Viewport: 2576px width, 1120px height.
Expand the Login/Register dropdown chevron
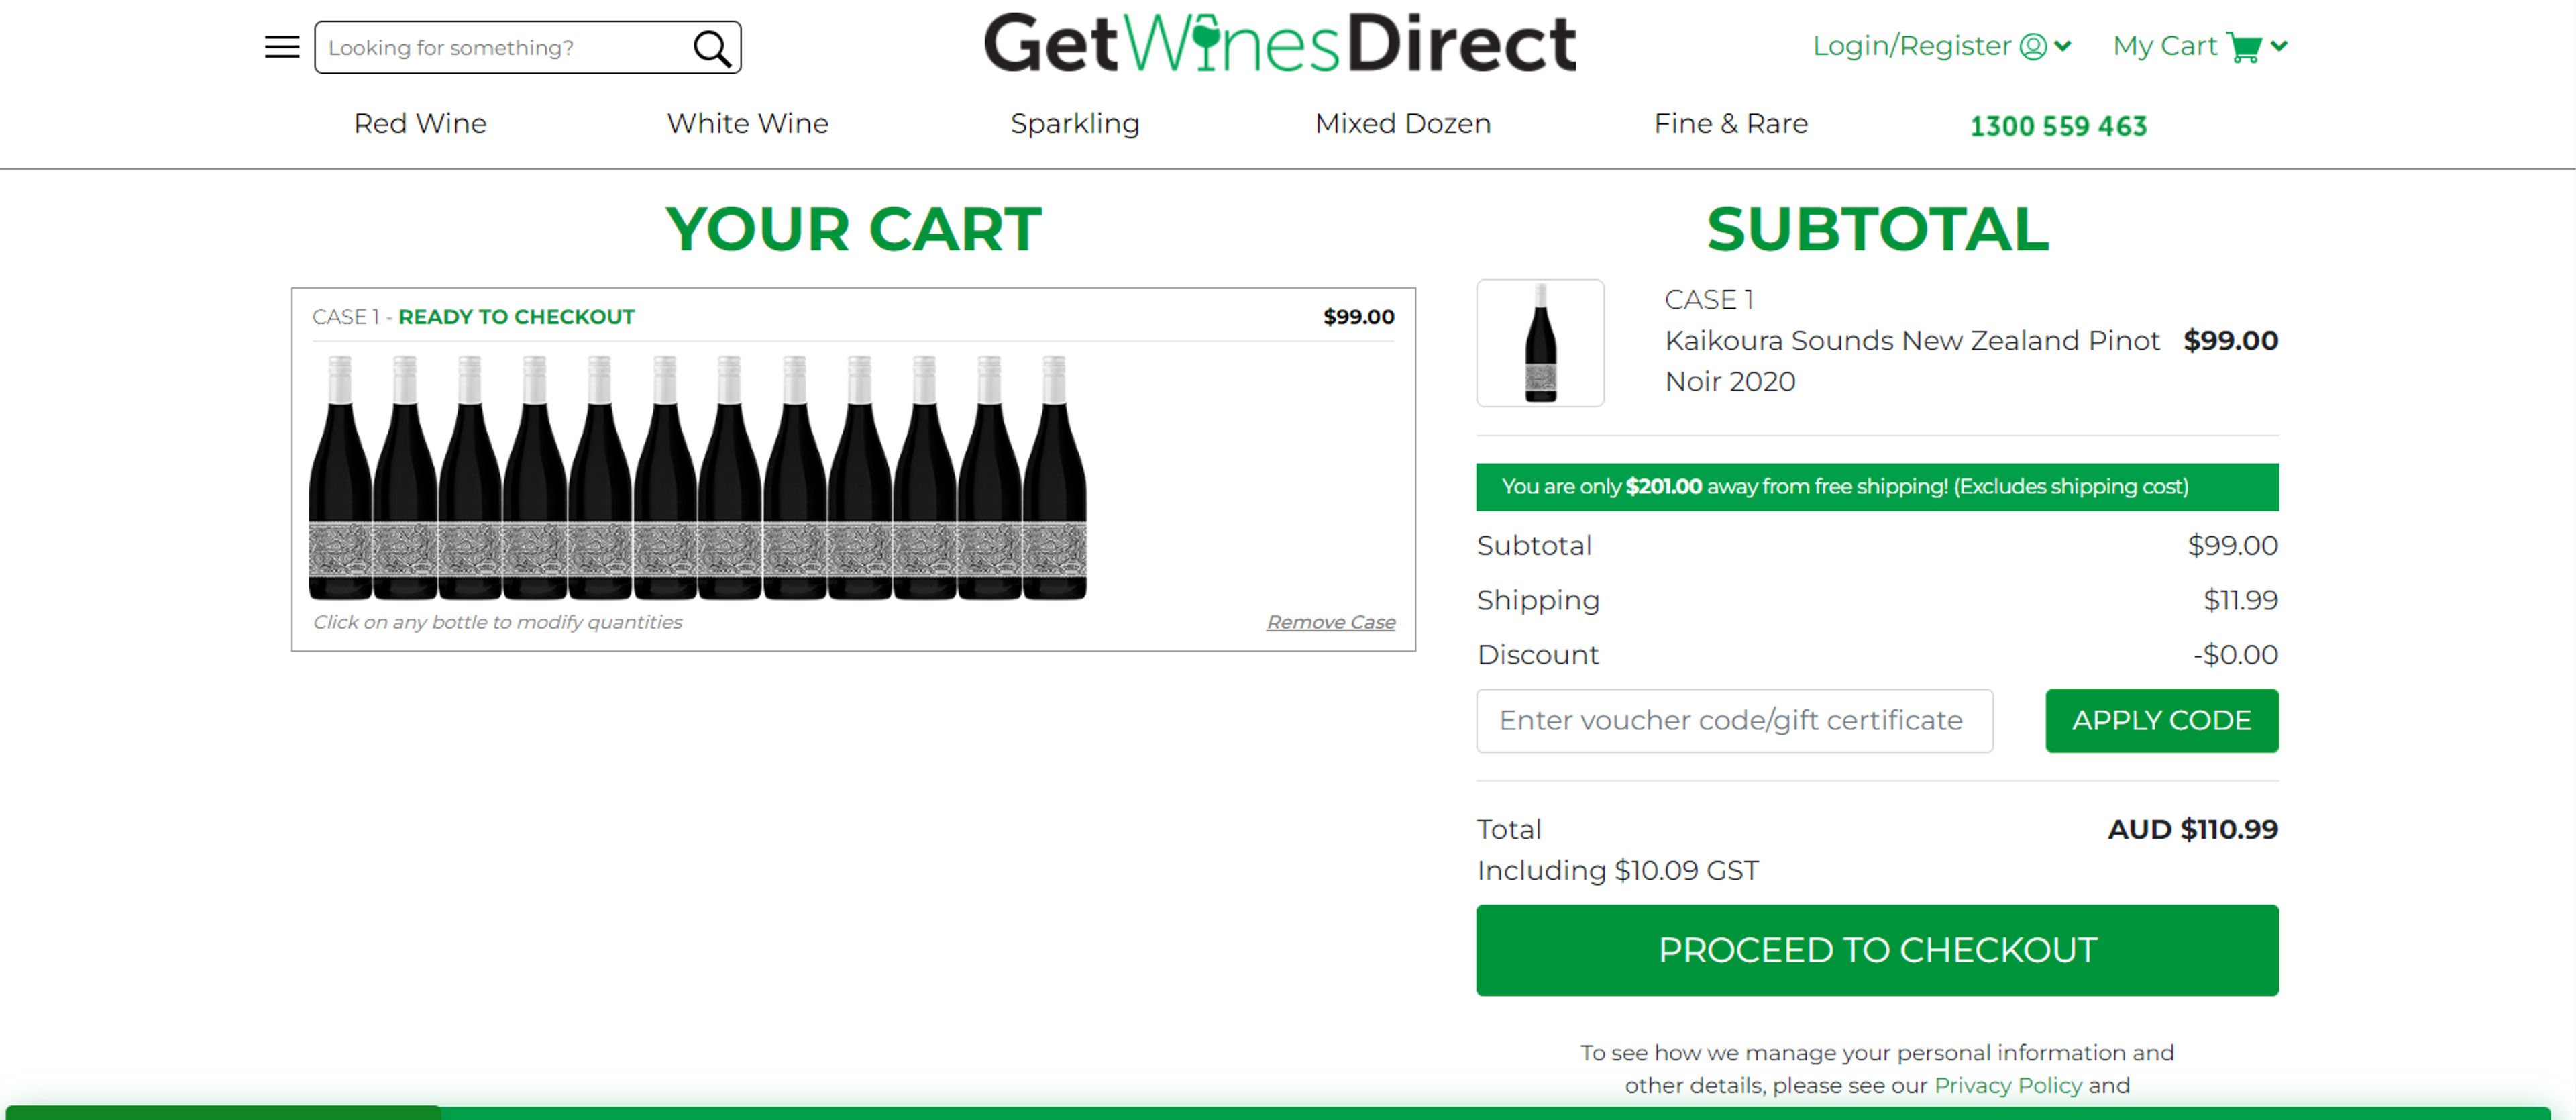pyautogui.click(x=2062, y=46)
